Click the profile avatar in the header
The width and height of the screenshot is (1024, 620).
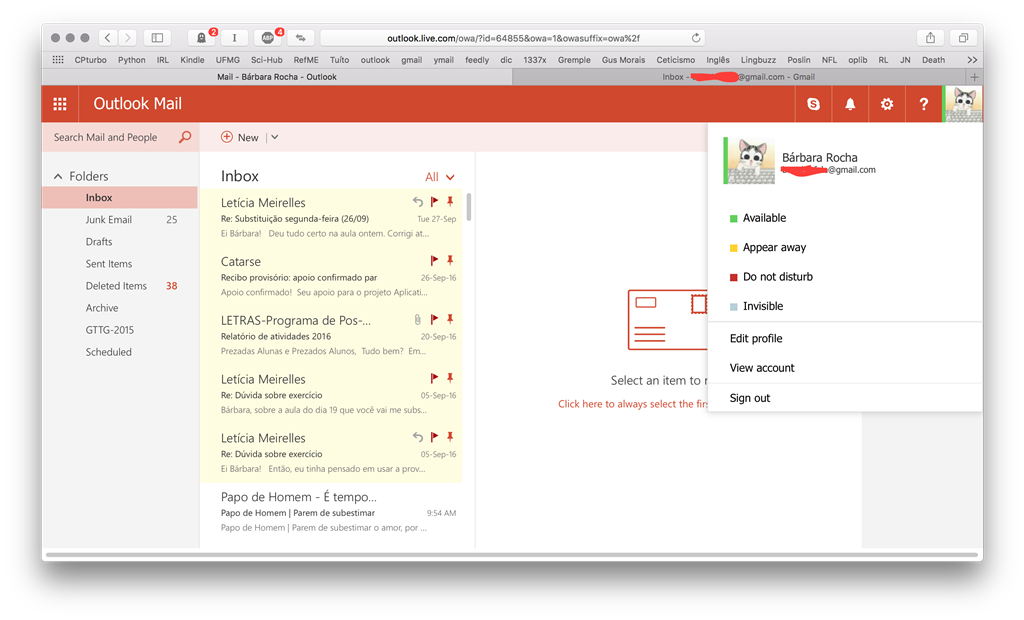click(x=963, y=104)
